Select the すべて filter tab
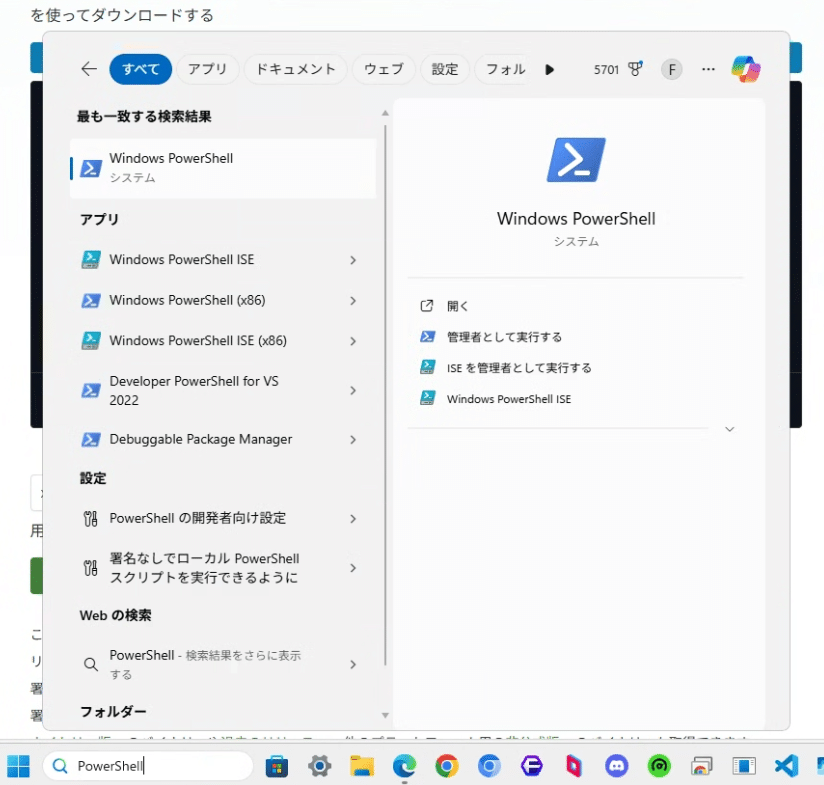Image resolution: width=824 pixels, height=785 pixels. point(140,69)
